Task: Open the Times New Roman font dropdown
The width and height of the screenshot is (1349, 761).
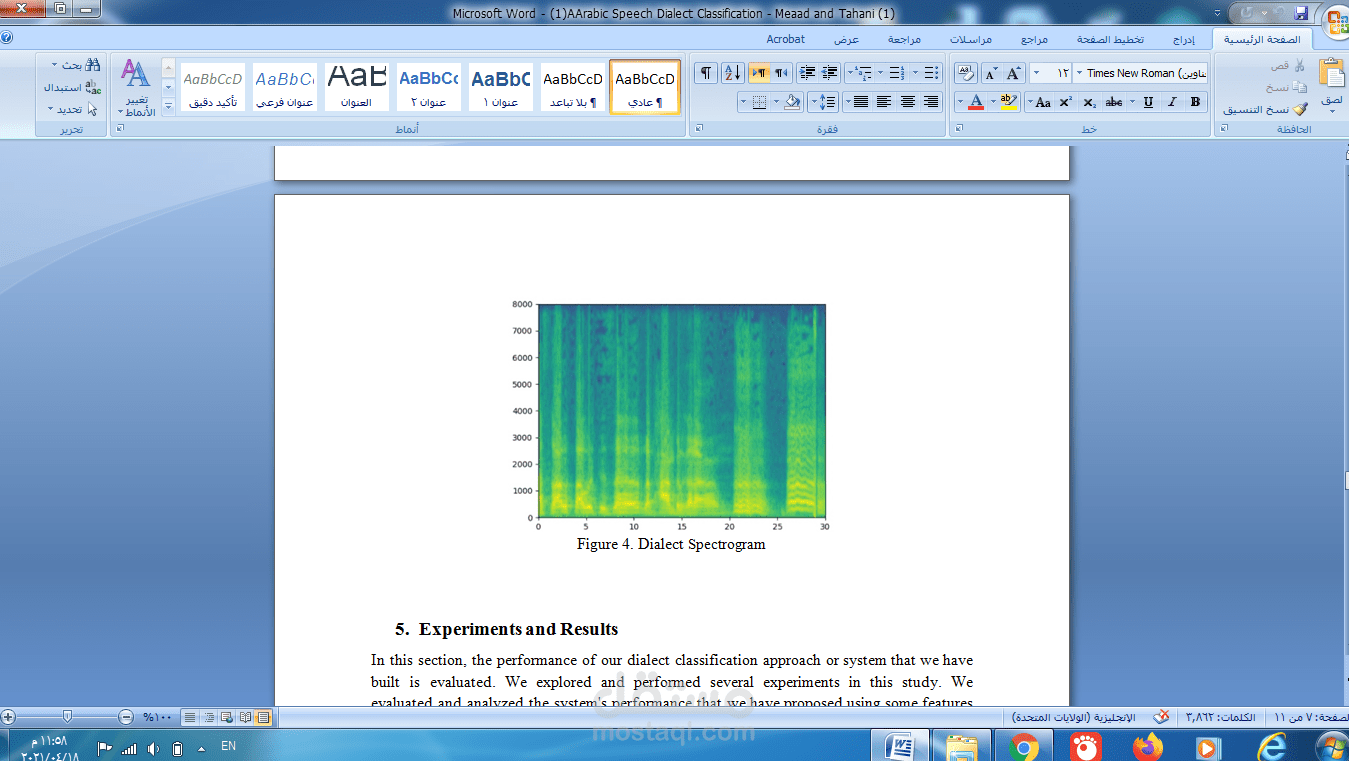Action: (x=1080, y=73)
